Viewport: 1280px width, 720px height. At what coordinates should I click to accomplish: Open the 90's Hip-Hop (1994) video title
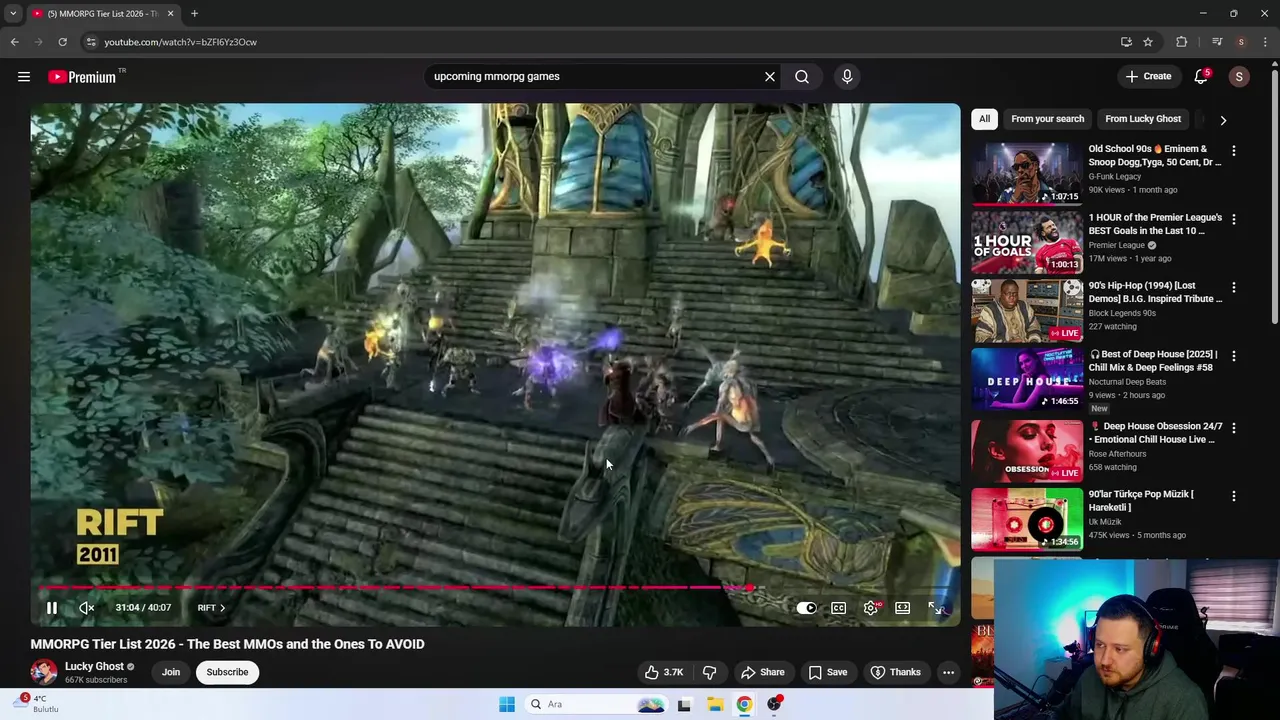pyautogui.click(x=1155, y=292)
